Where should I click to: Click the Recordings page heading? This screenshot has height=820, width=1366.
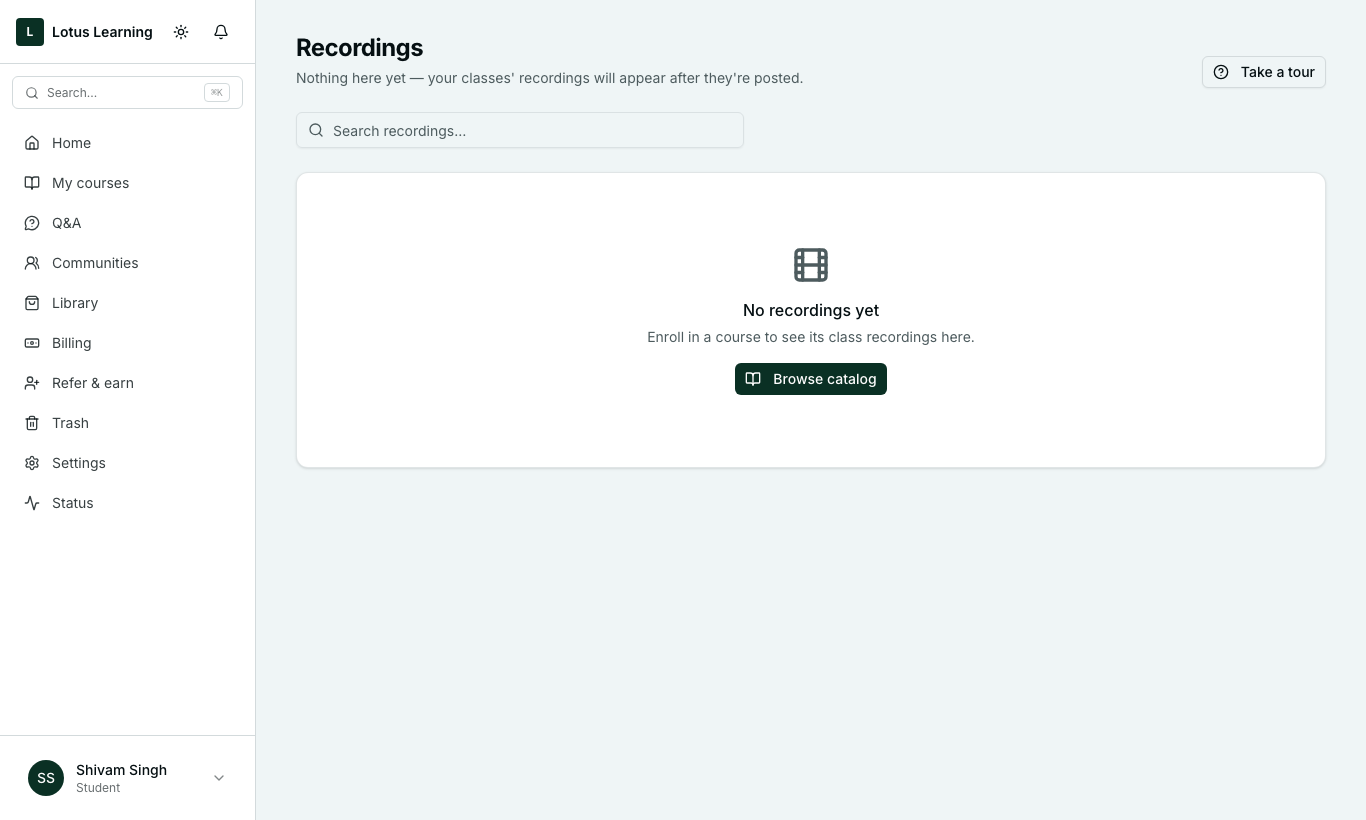click(360, 48)
